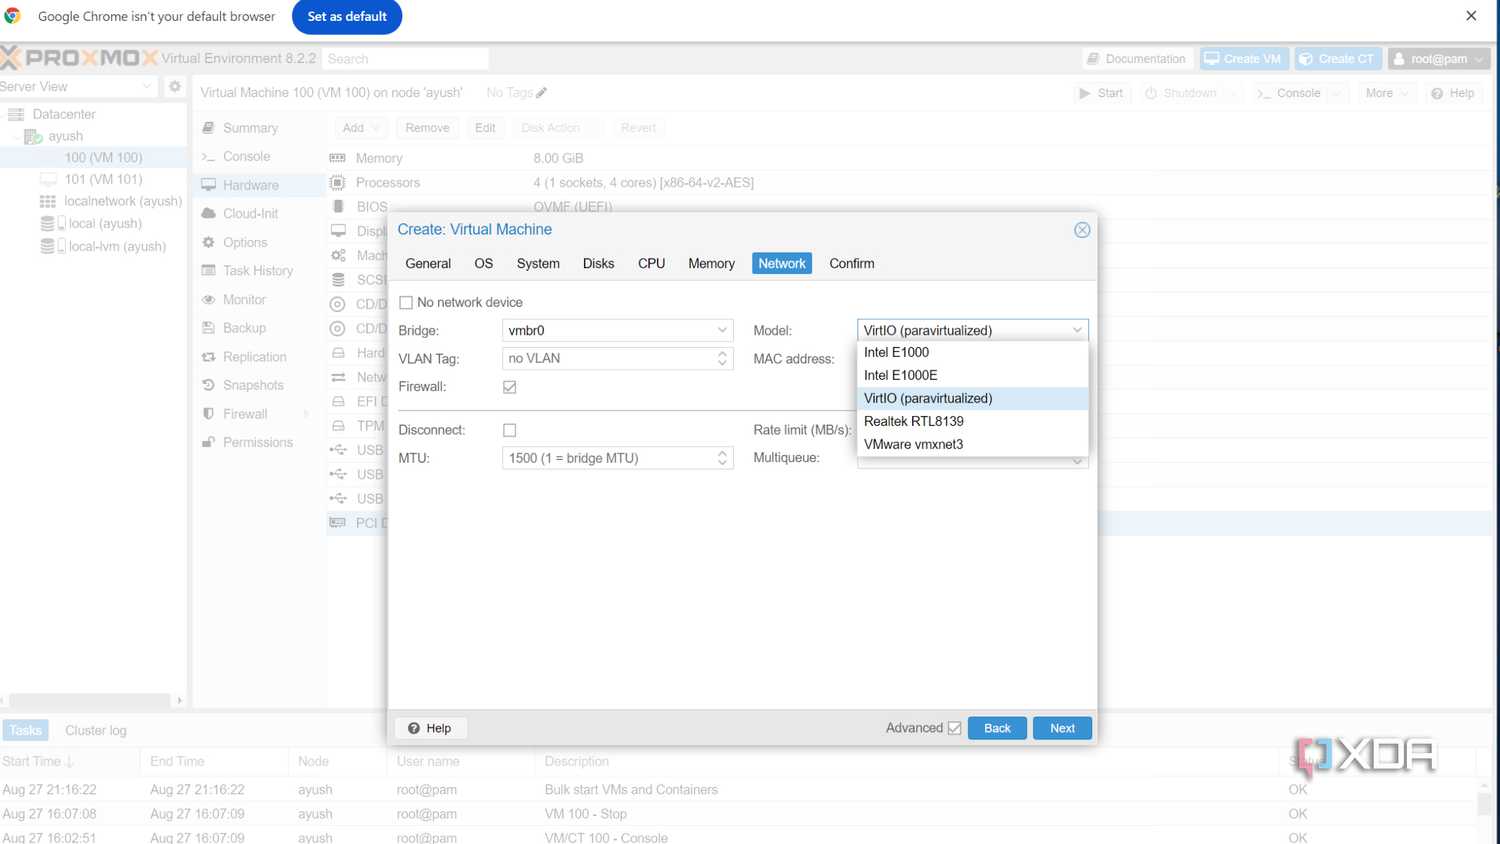Click the Server View gear icon
Screen dimensions: 1500x844
pos(175,87)
